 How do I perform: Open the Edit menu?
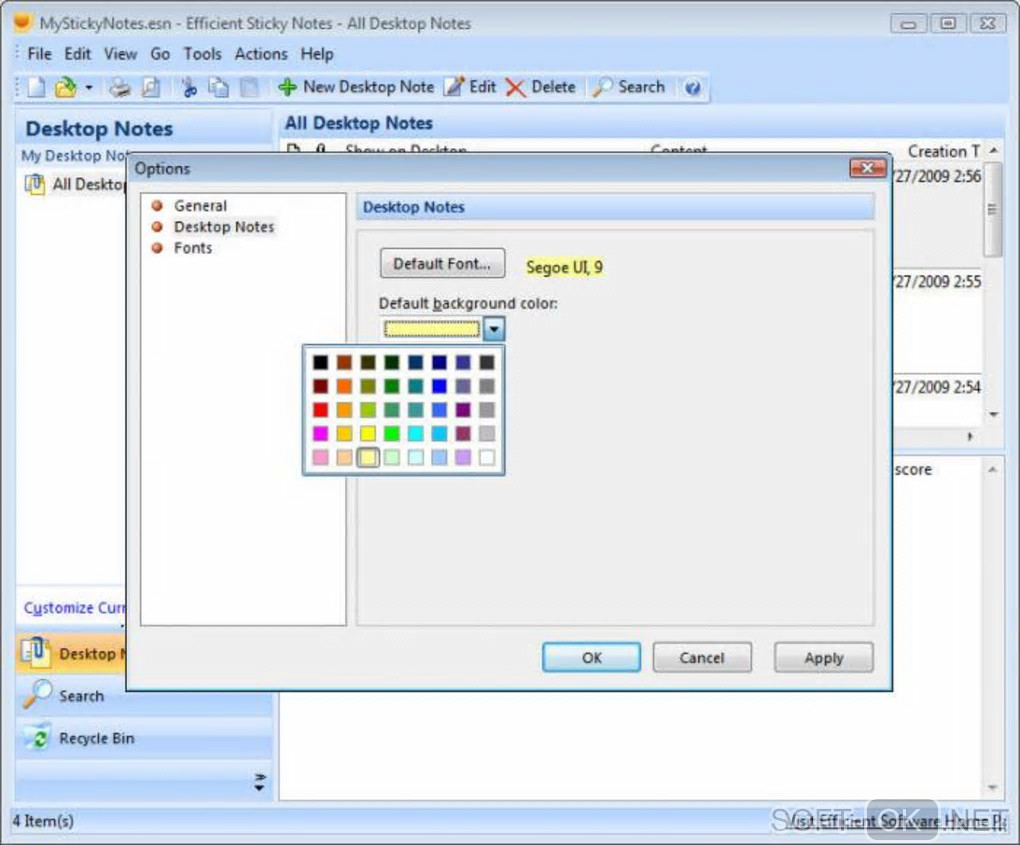point(77,54)
